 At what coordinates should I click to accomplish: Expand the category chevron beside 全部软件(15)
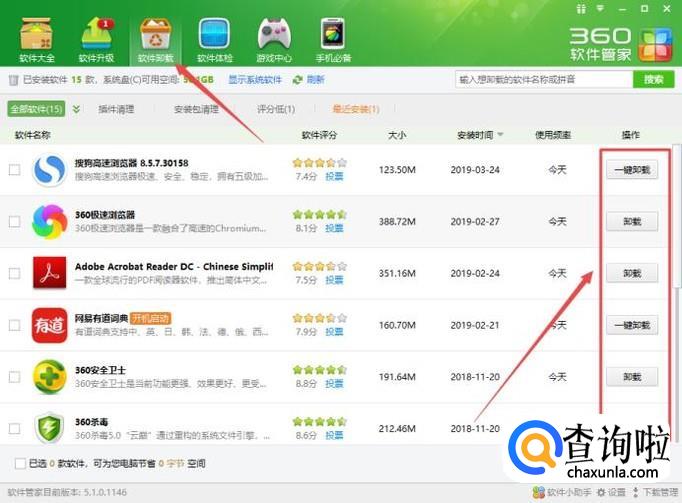[x=76, y=109]
